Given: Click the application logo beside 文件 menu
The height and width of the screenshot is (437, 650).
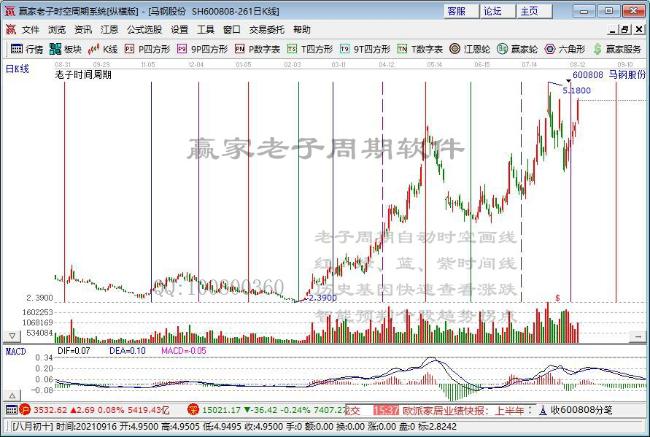Looking at the screenshot, I should click(11, 29).
